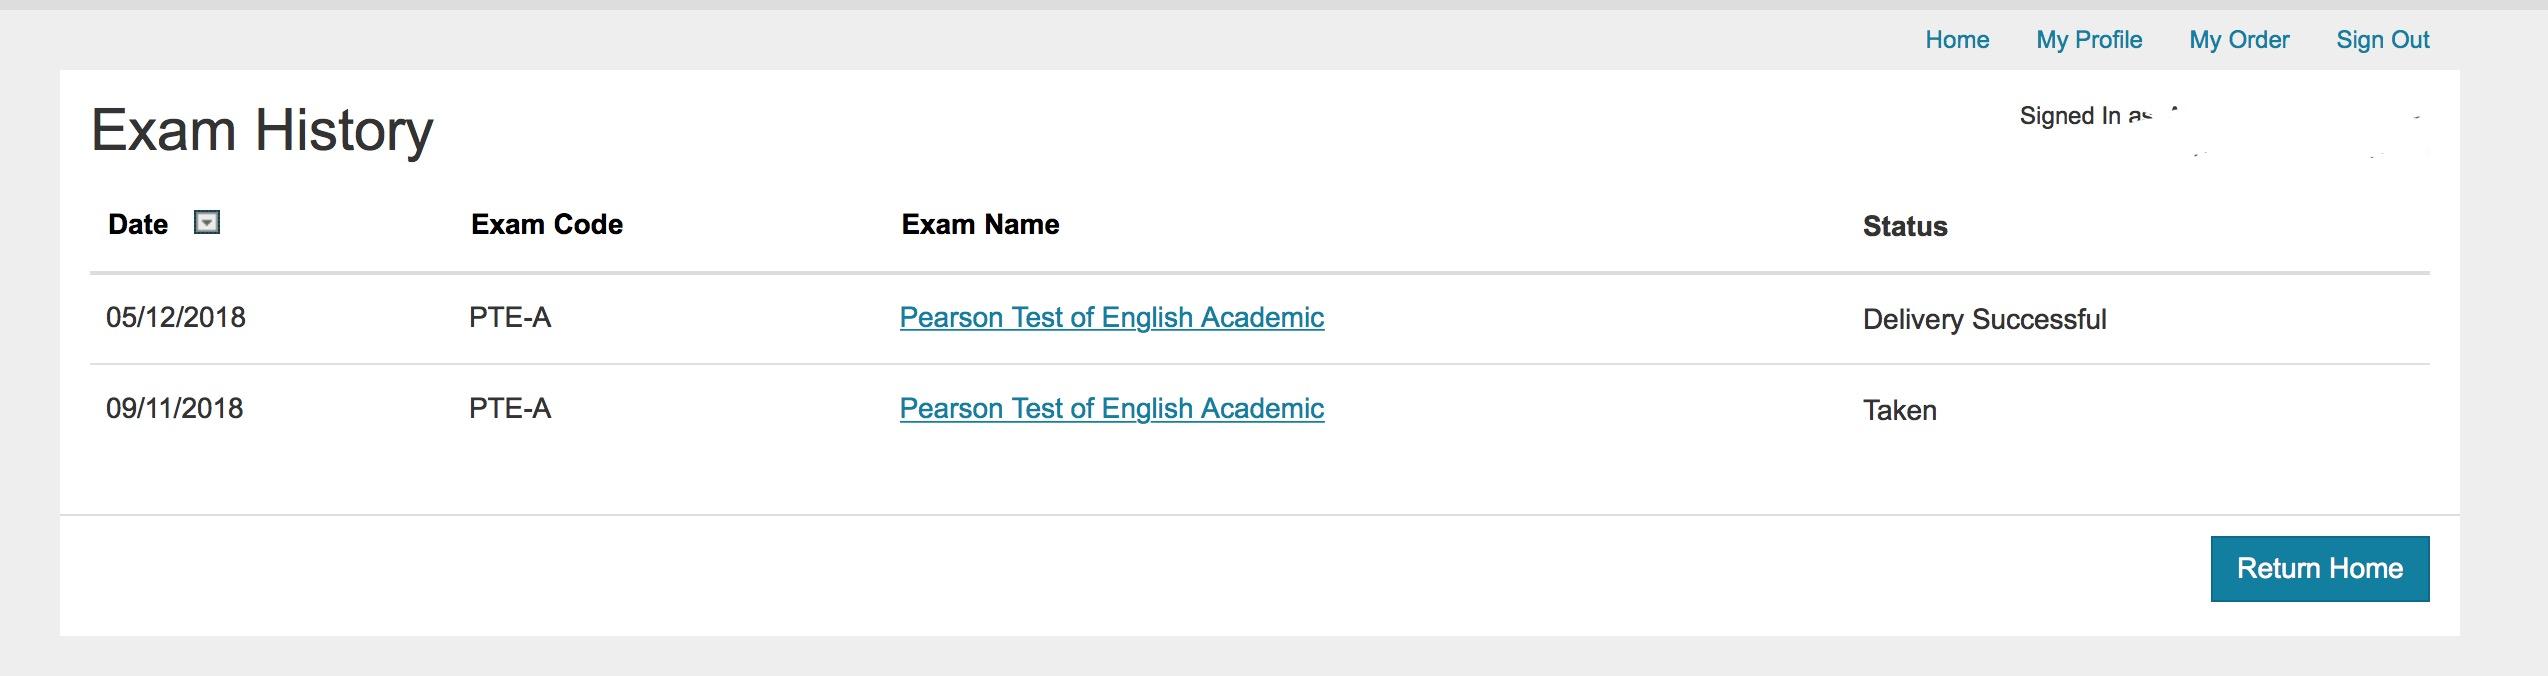The image size is (2548, 676).
Task: Click the Status column header
Action: (x=1904, y=227)
